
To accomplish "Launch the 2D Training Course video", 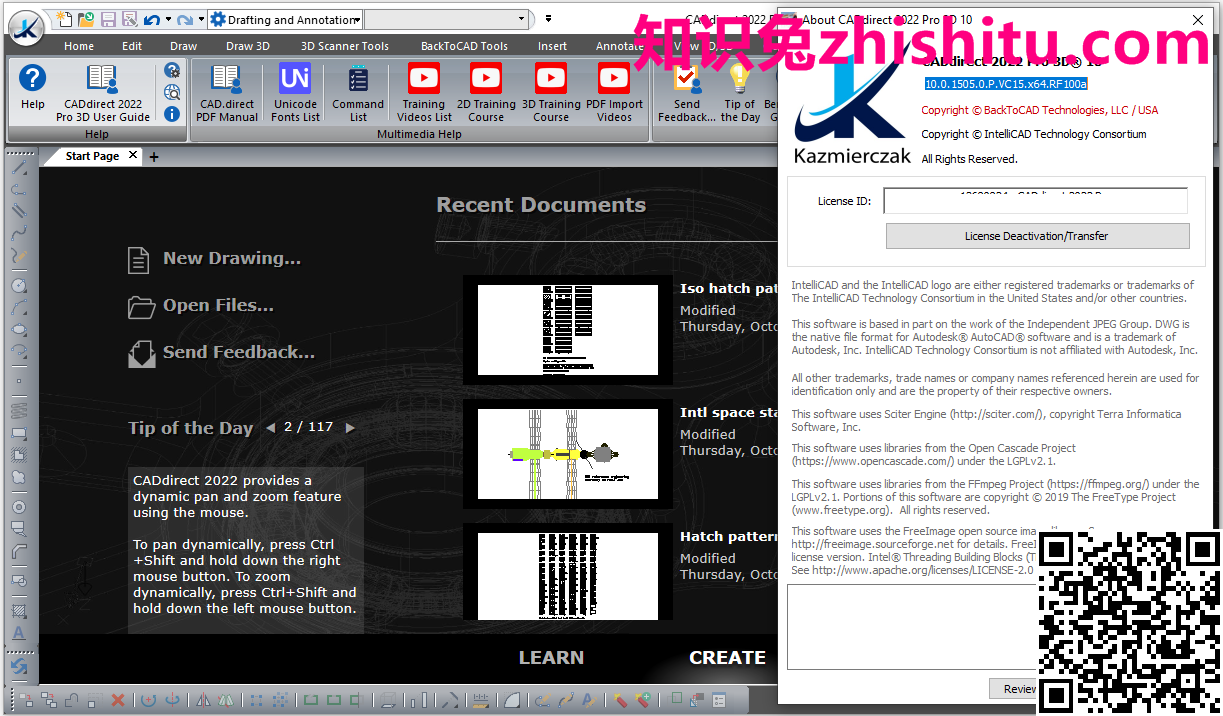I will 486,93.
